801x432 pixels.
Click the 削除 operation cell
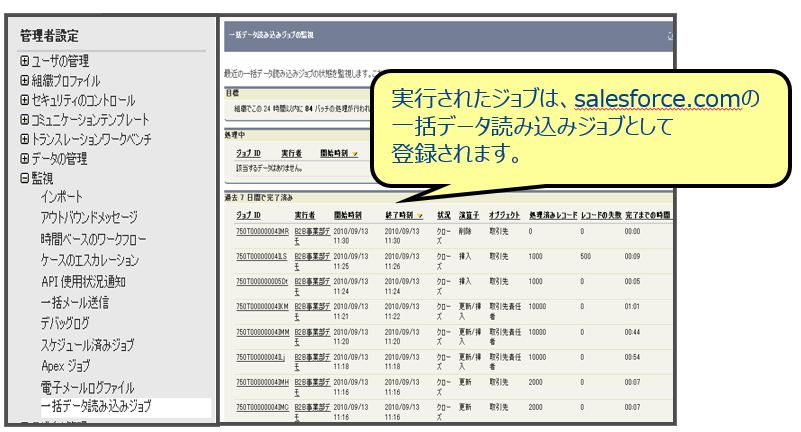[x=465, y=231]
